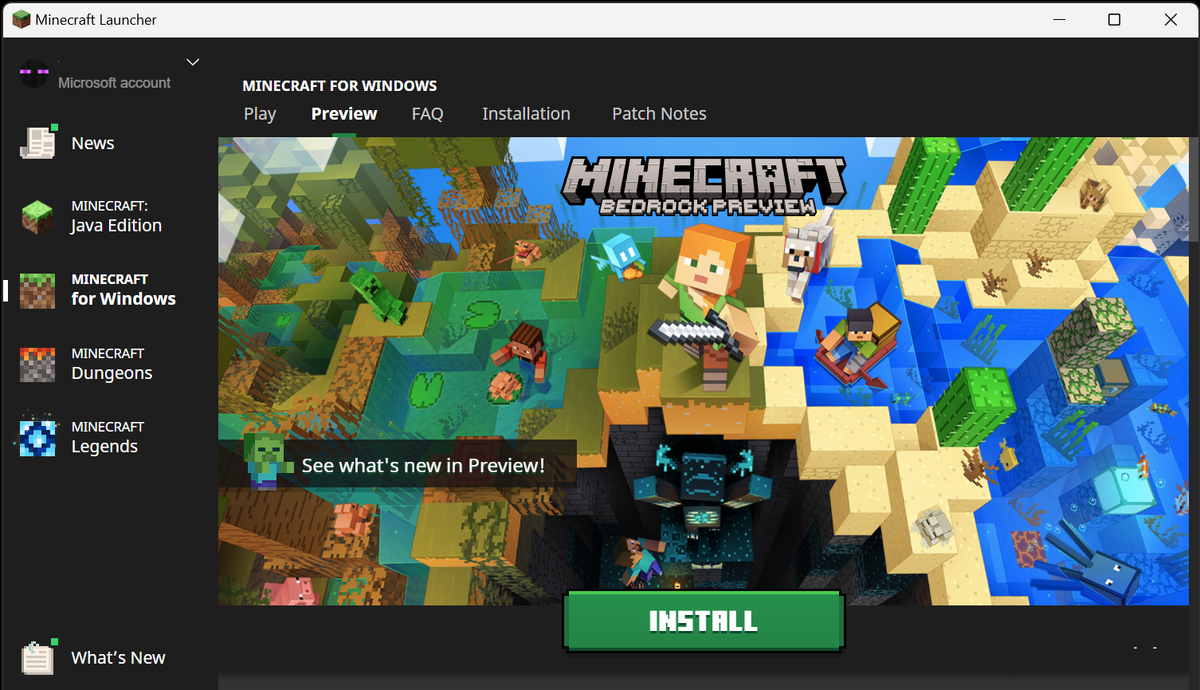Click the News sidebar label
This screenshot has width=1200, height=690.
tap(93, 143)
